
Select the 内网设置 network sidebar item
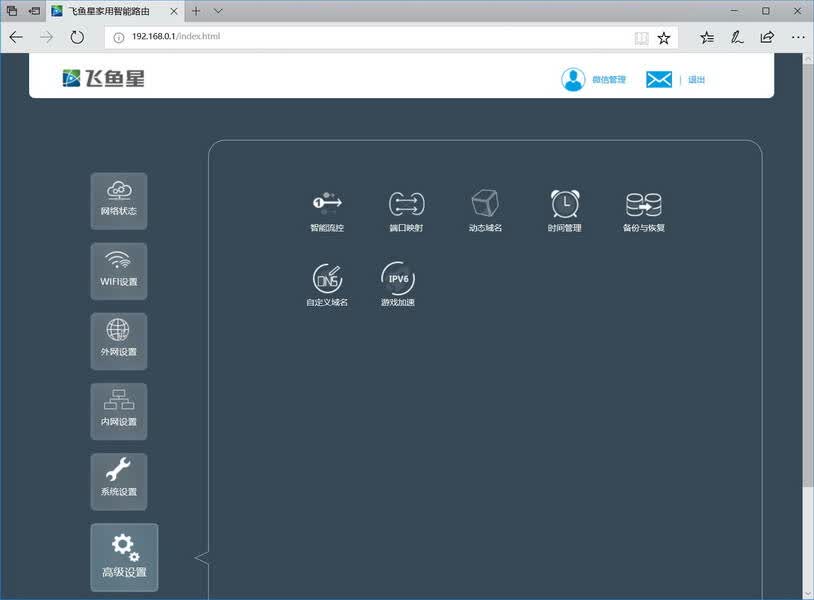[x=119, y=411]
